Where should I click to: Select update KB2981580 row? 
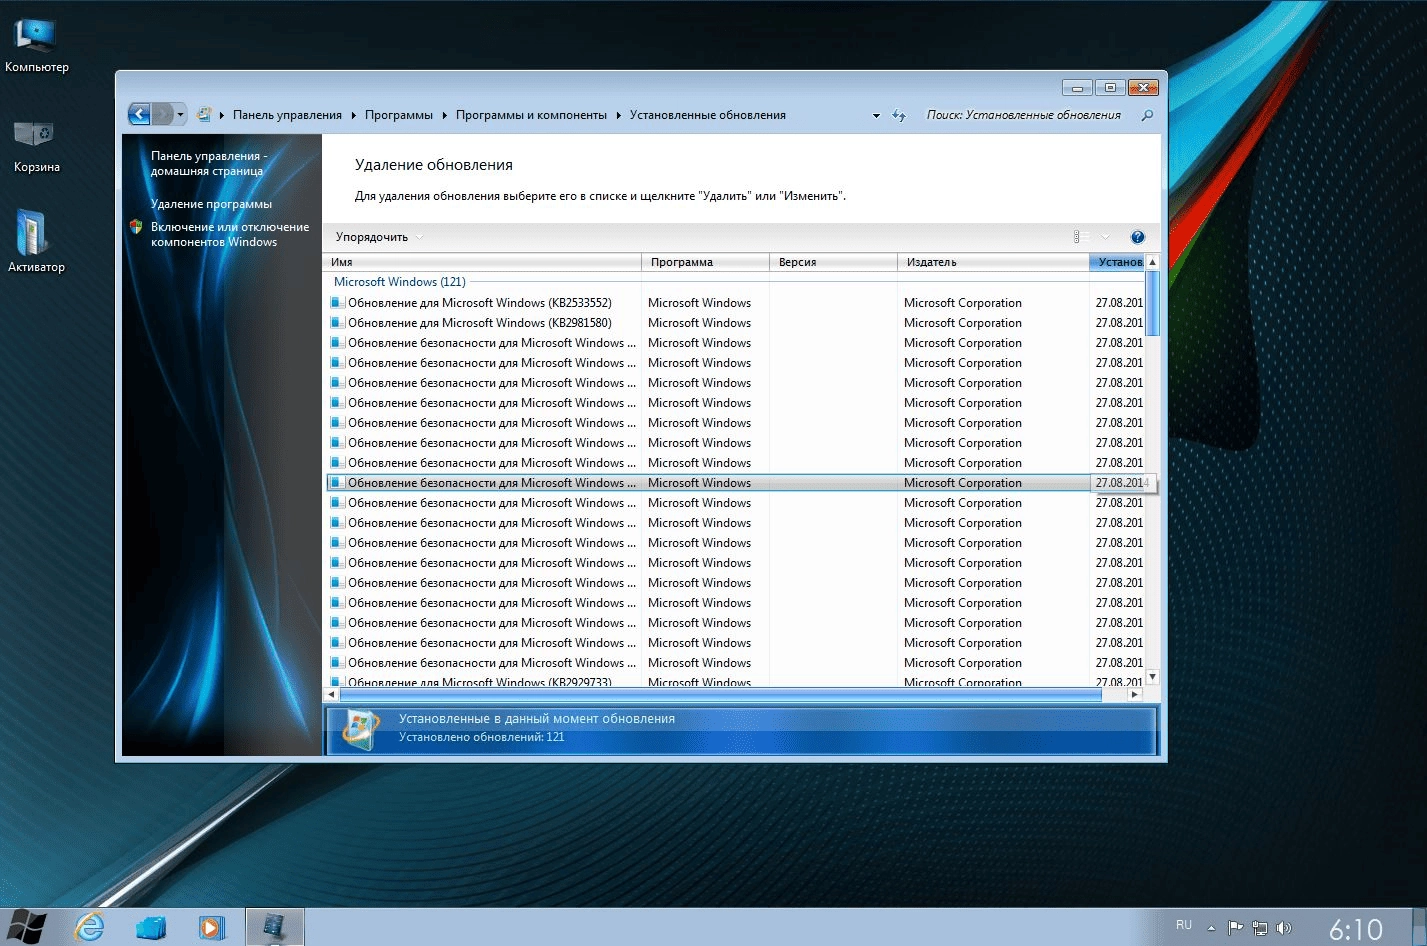point(735,323)
